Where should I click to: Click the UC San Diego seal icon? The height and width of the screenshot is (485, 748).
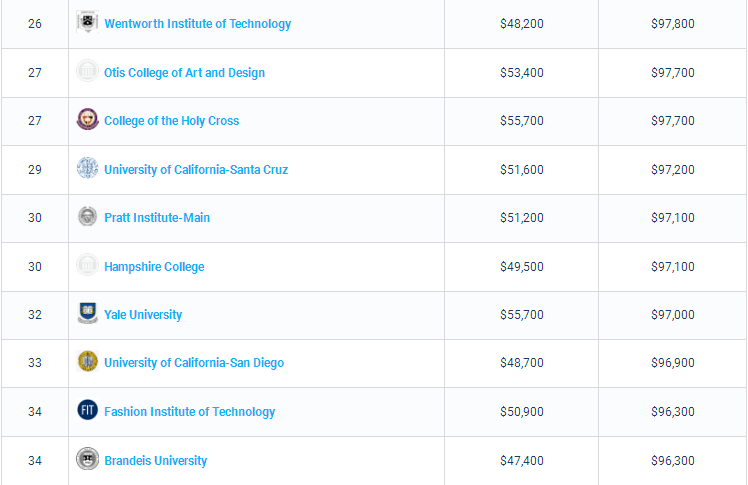point(88,362)
